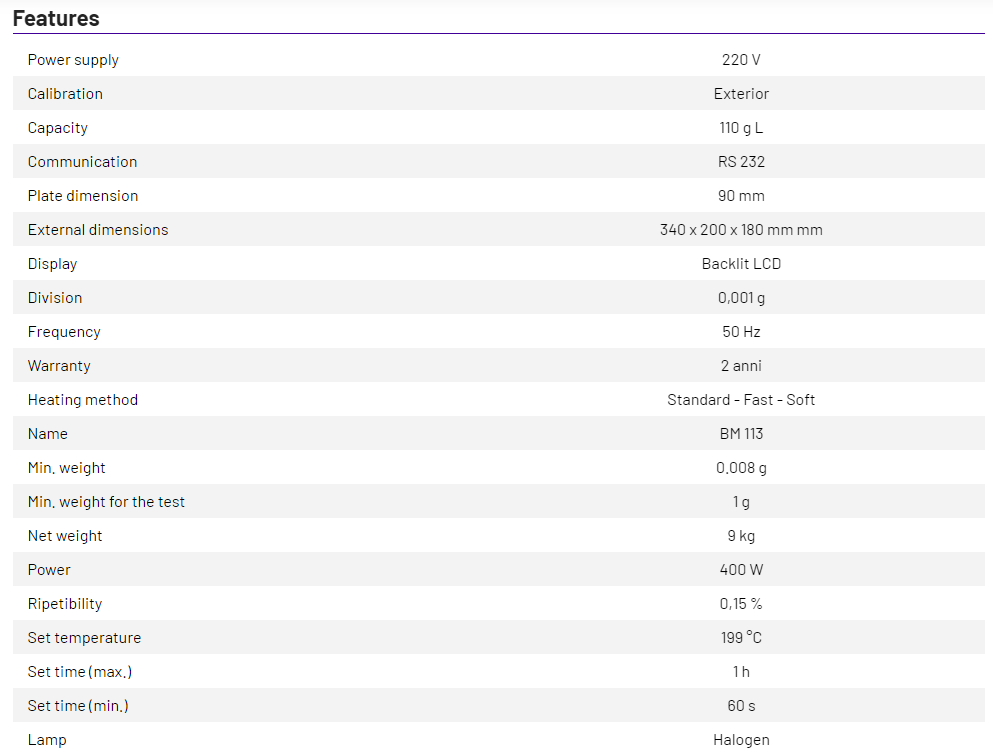
Task: Click the Halogen lamp value
Action: pyautogui.click(x=741, y=740)
